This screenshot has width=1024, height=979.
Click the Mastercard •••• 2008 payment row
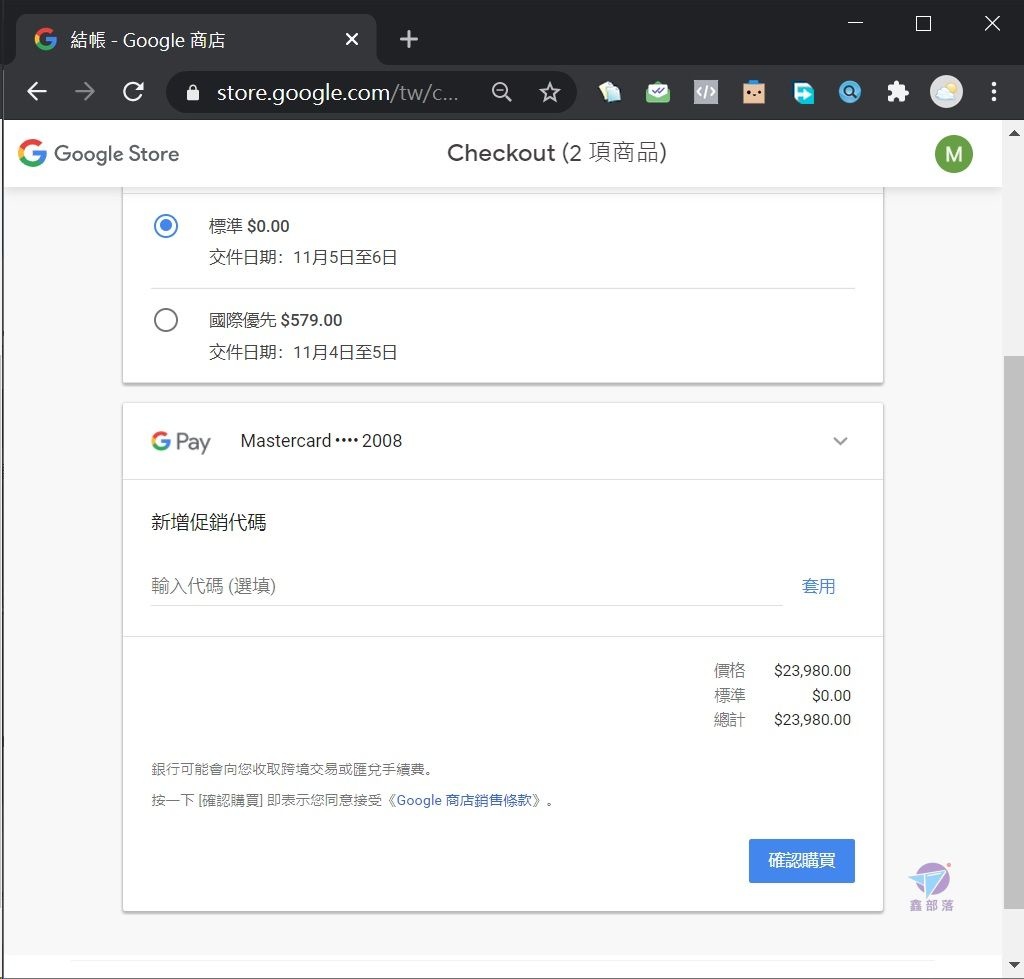pos(503,441)
